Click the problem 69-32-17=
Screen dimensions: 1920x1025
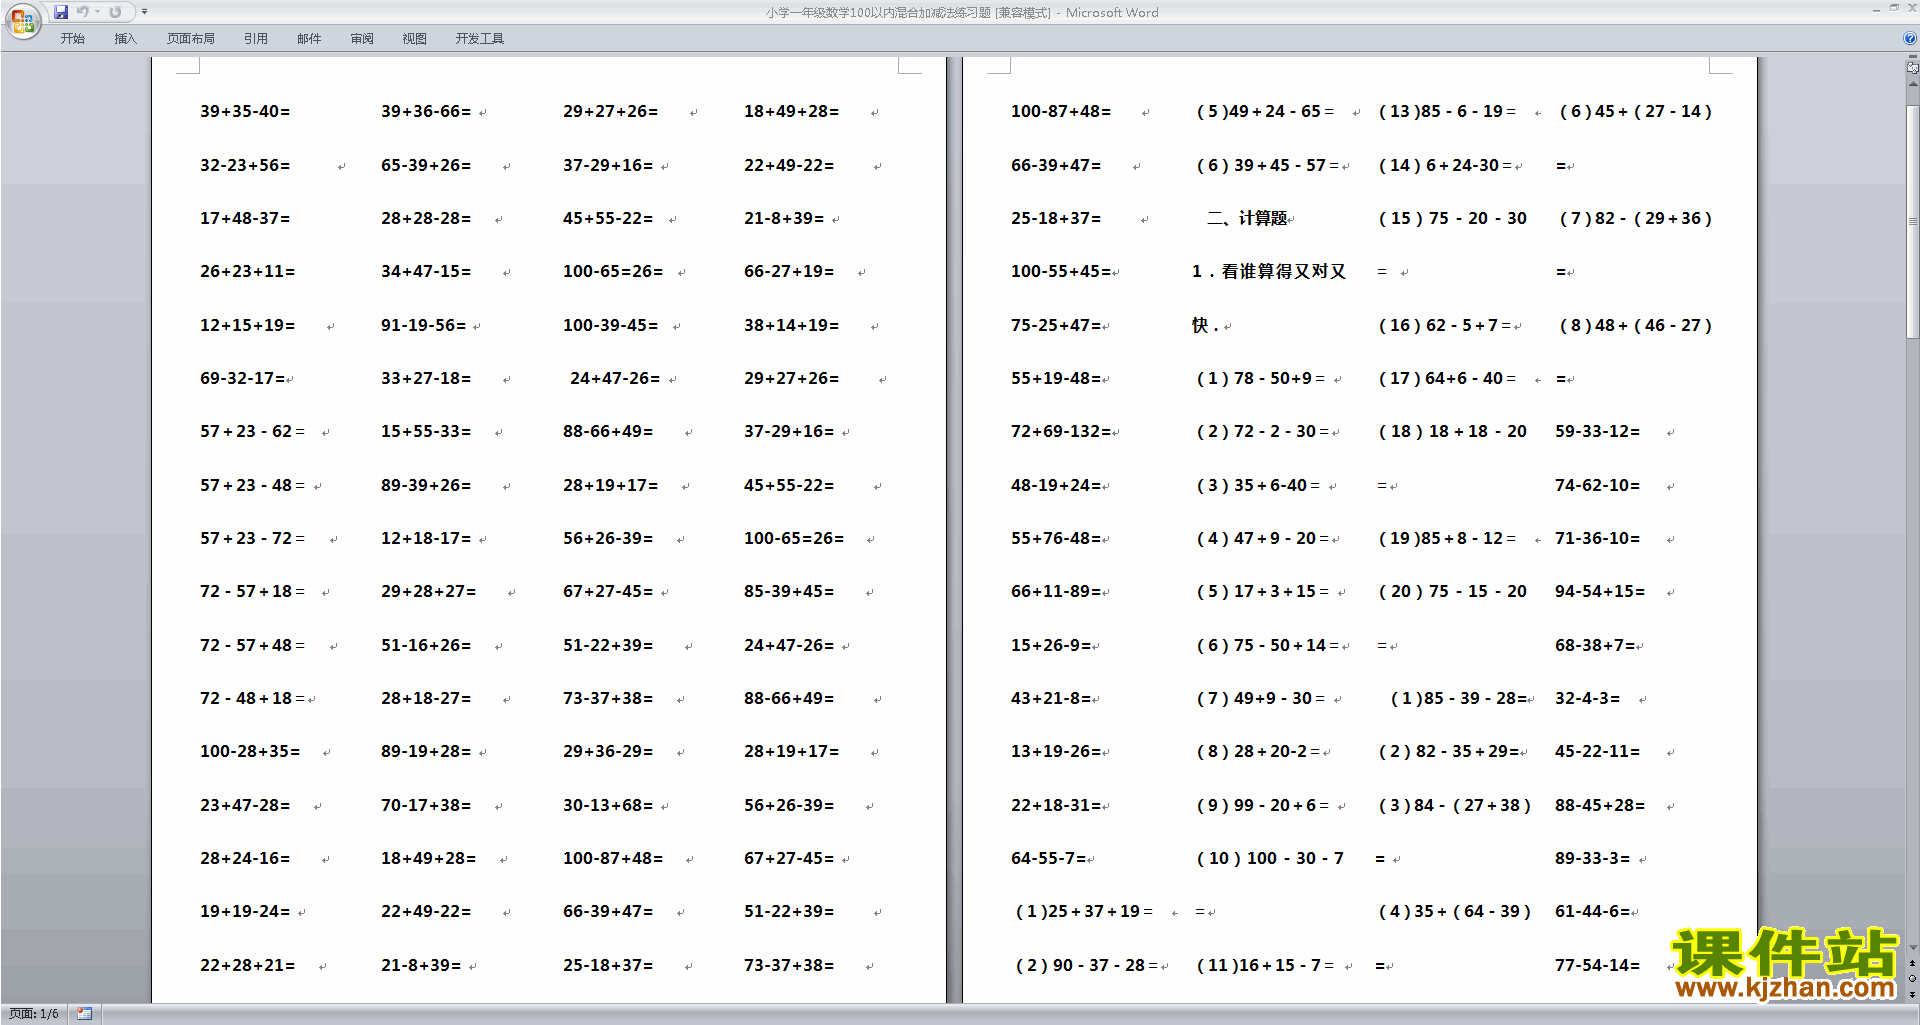click(x=243, y=378)
